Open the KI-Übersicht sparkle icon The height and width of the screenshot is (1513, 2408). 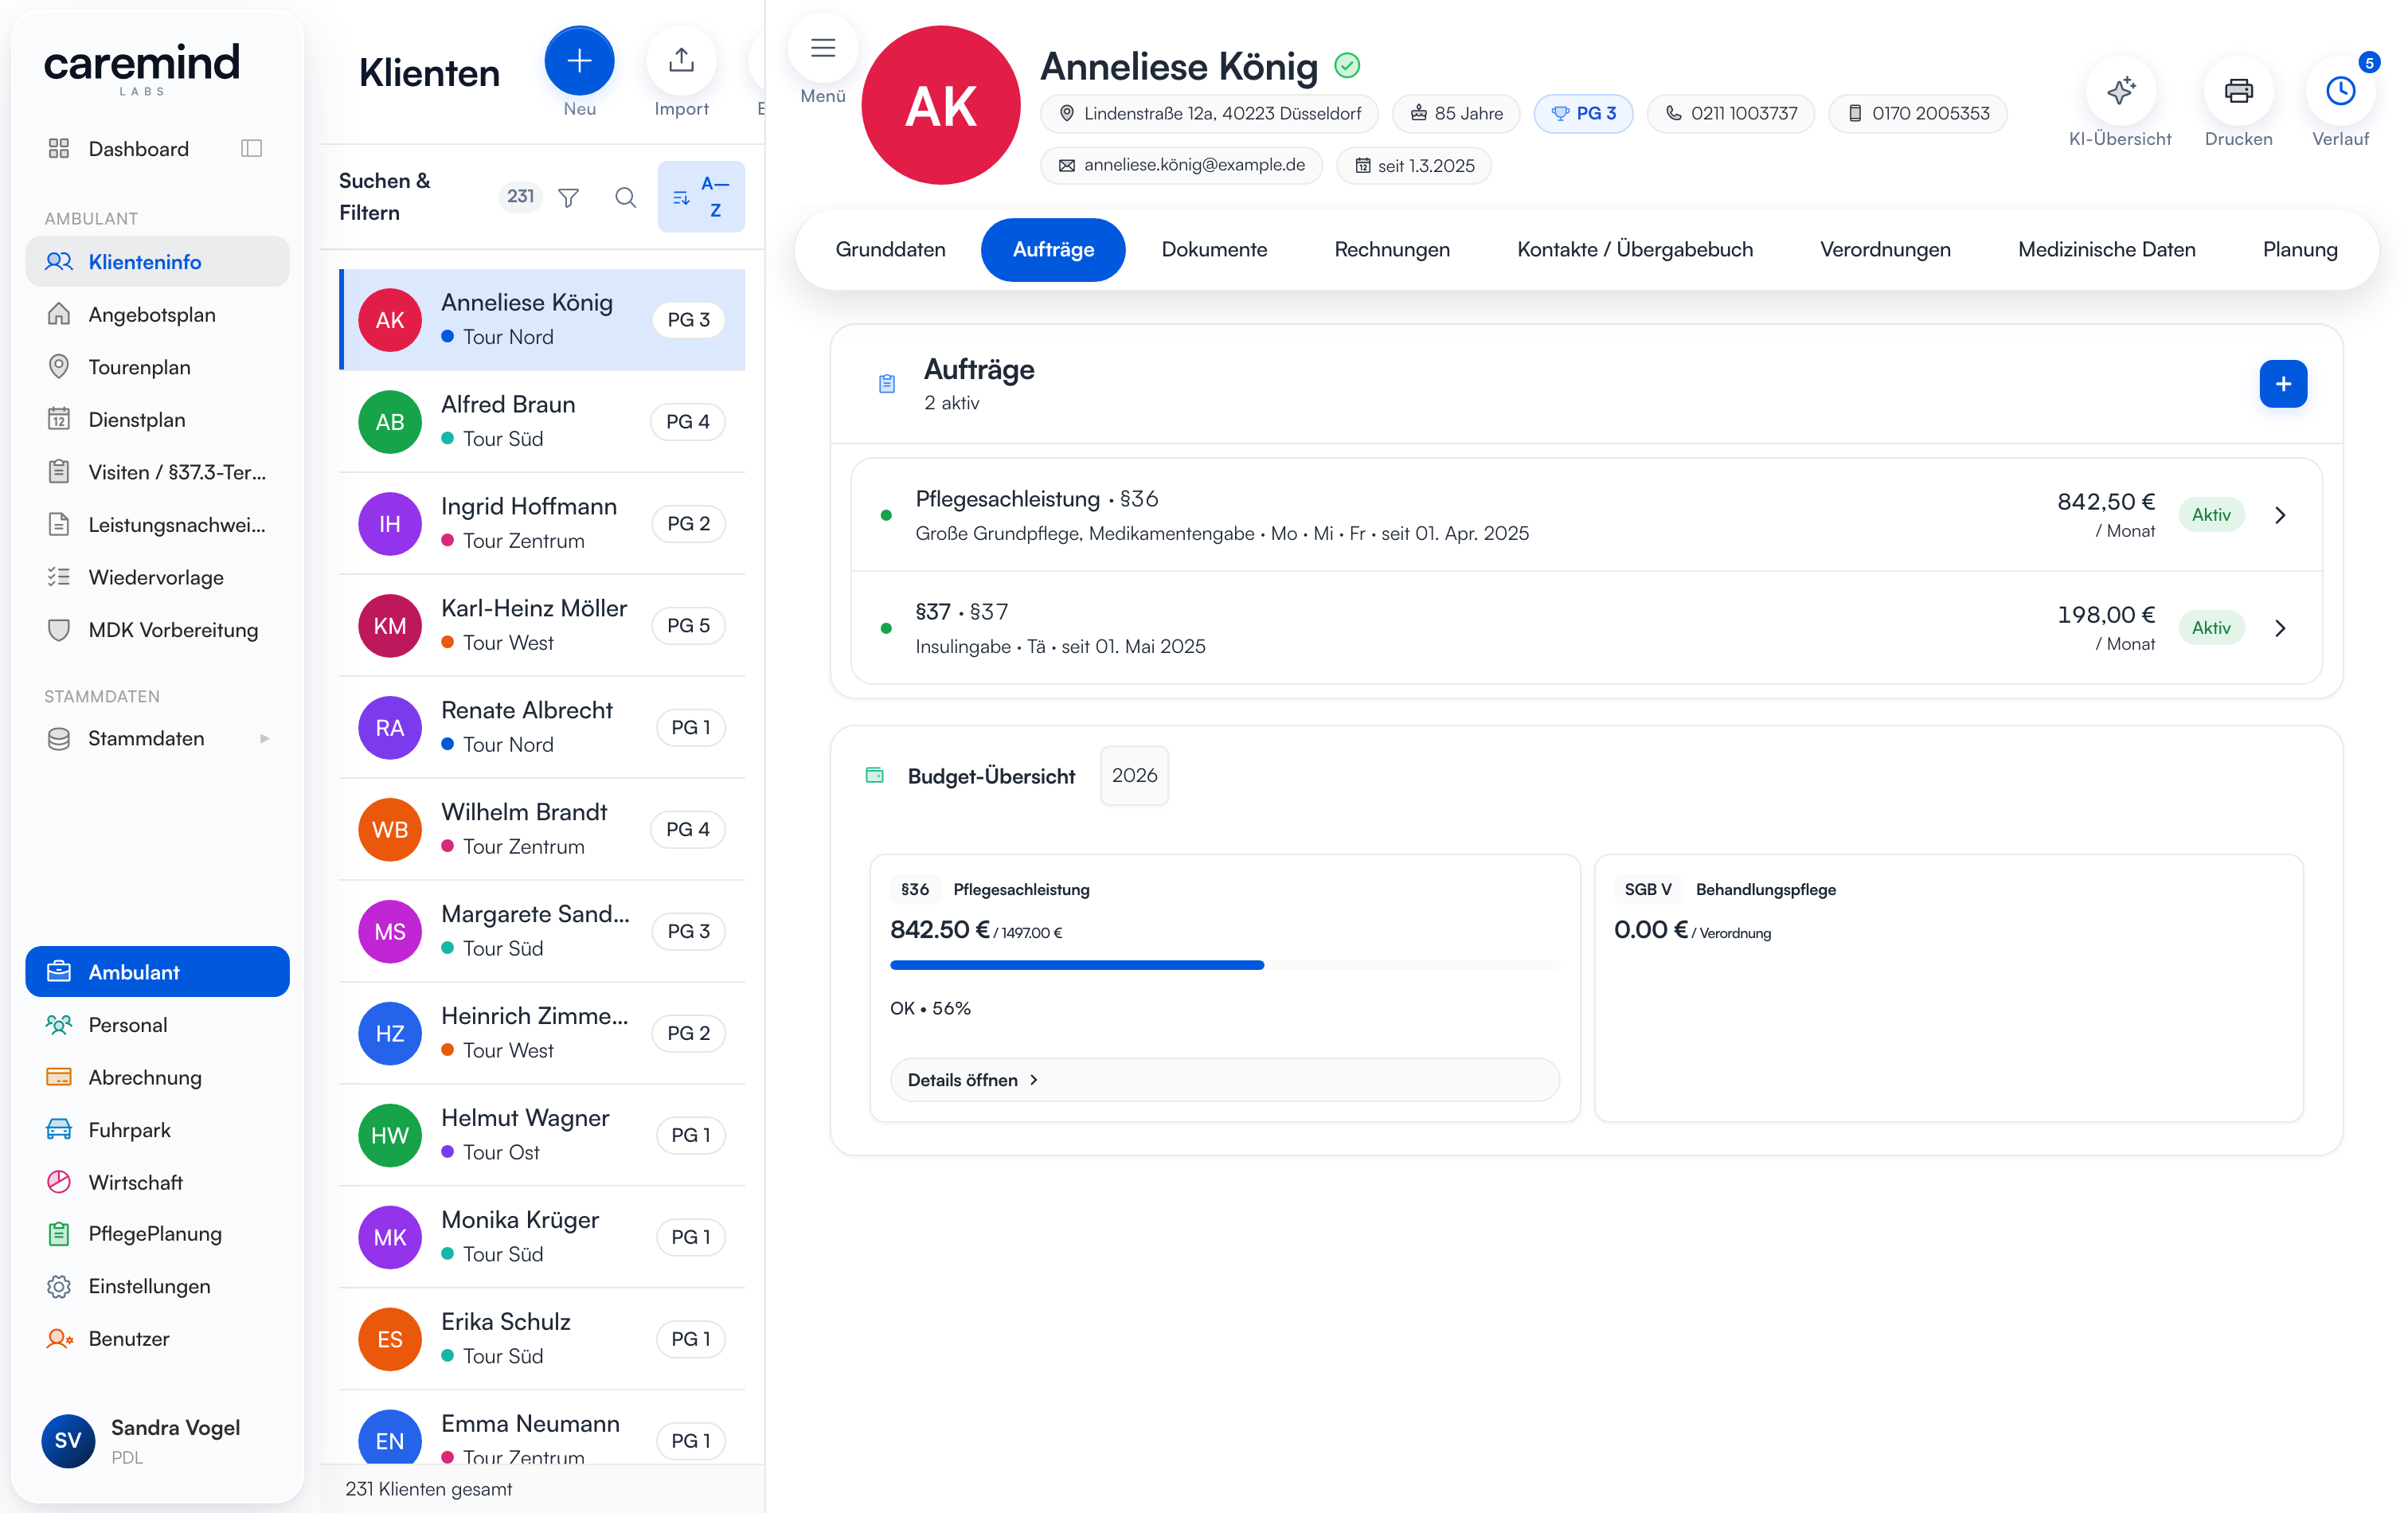pos(2120,91)
